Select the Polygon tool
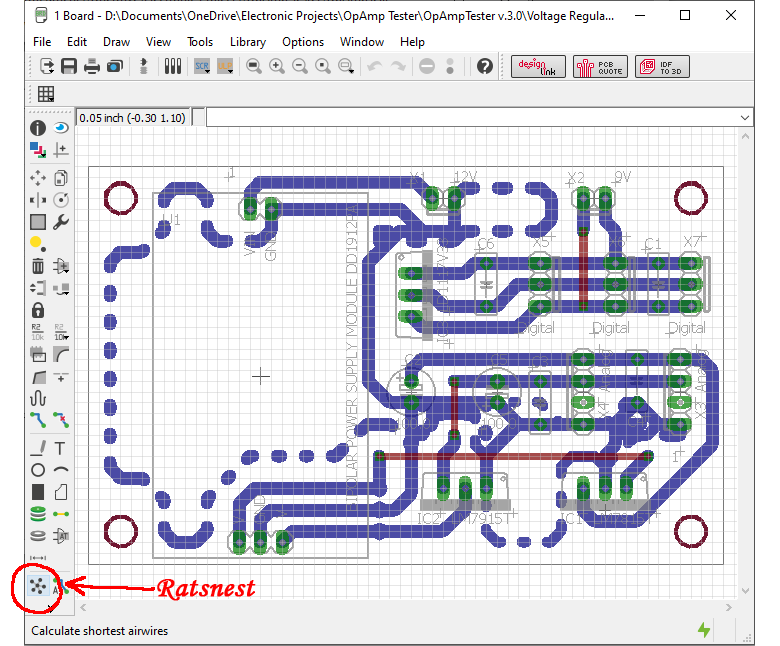The width and height of the screenshot is (780, 646). [x=61, y=492]
